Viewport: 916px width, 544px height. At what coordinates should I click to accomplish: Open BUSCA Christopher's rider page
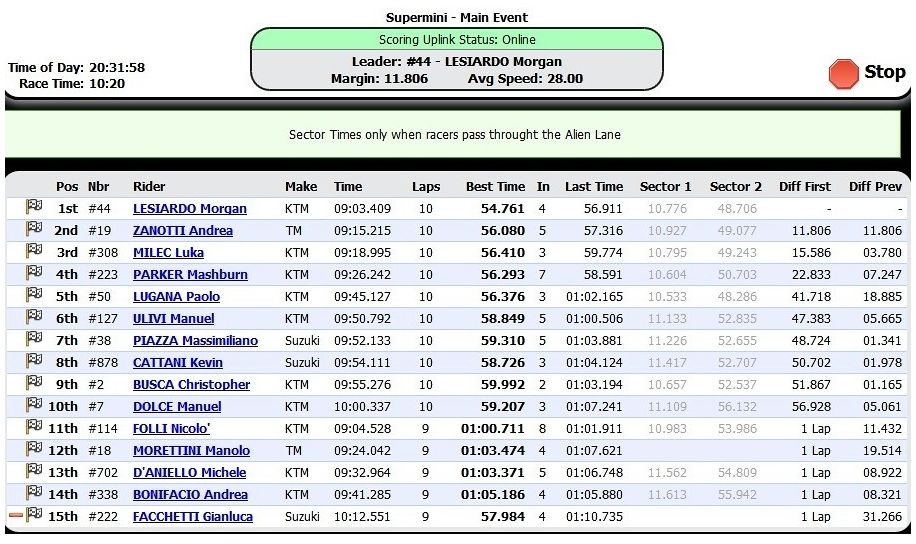pyautogui.click(x=191, y=385)
